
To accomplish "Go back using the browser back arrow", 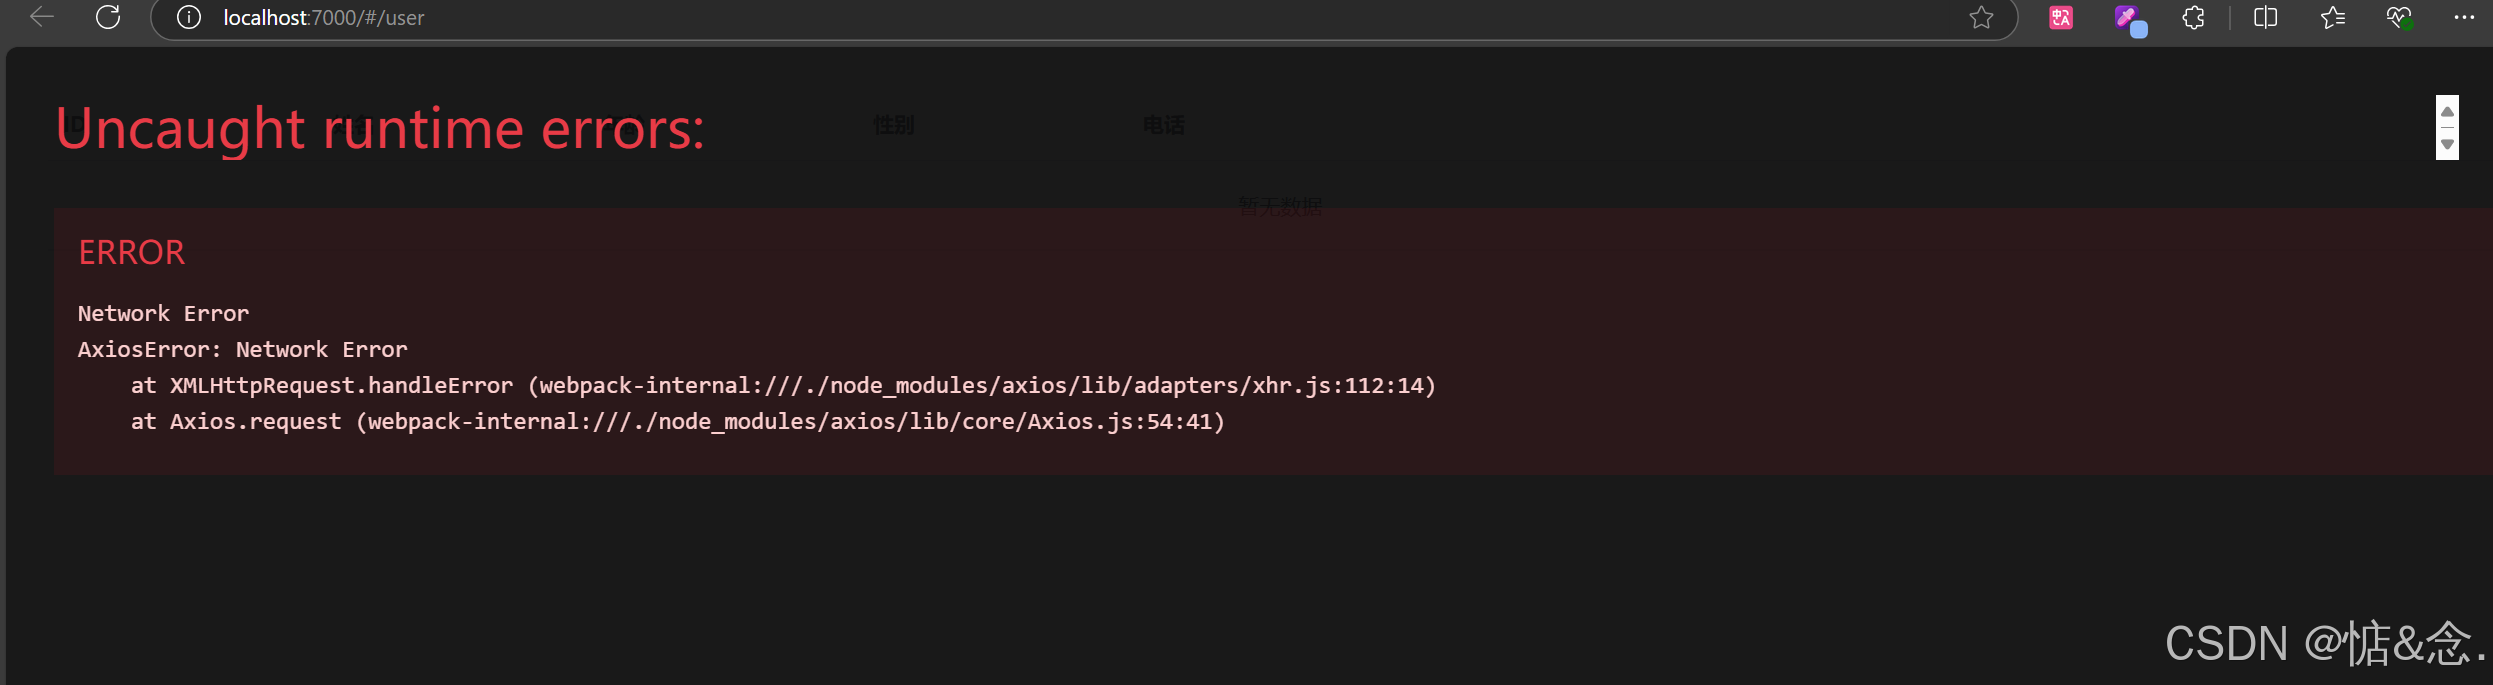I will 42,17.
